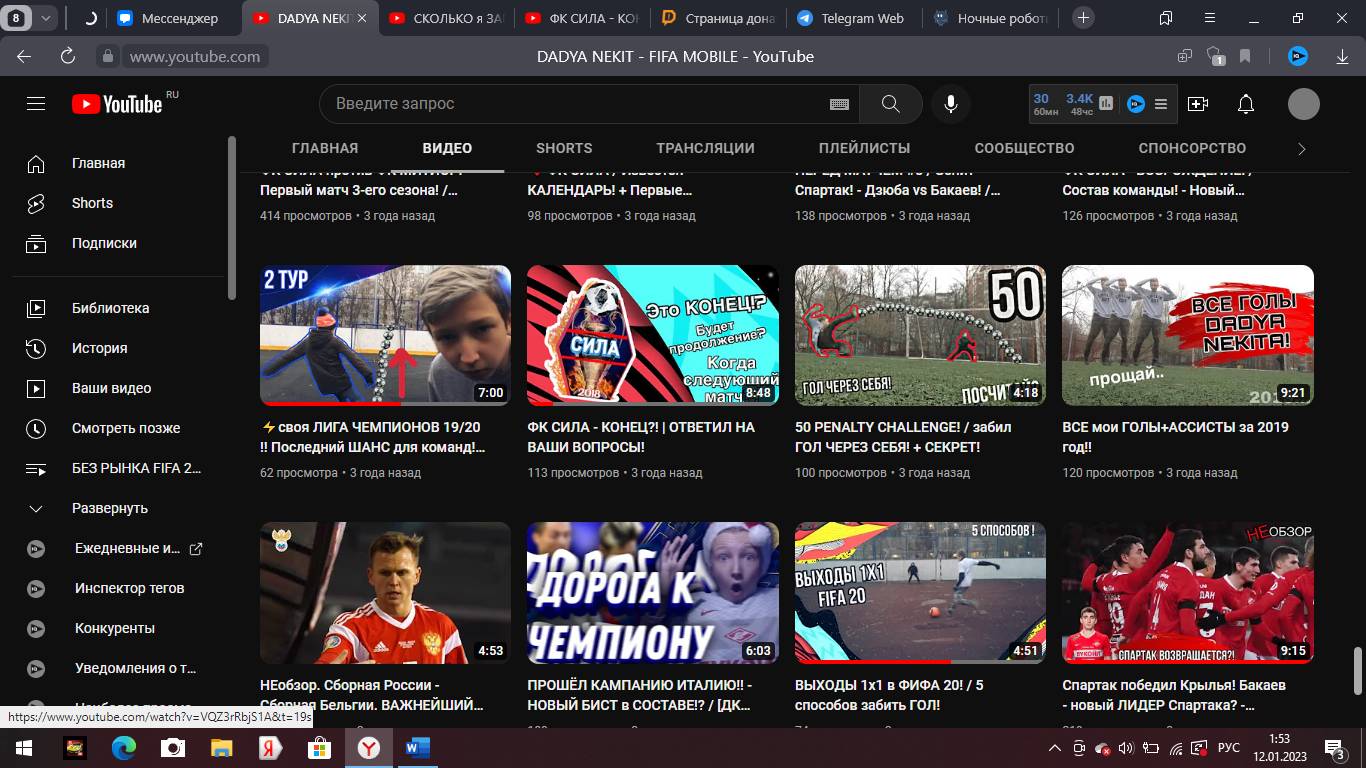Open vidIQ stats bar chart icon
Screen dimensions: 1366x768
(x=1106, y=103)
